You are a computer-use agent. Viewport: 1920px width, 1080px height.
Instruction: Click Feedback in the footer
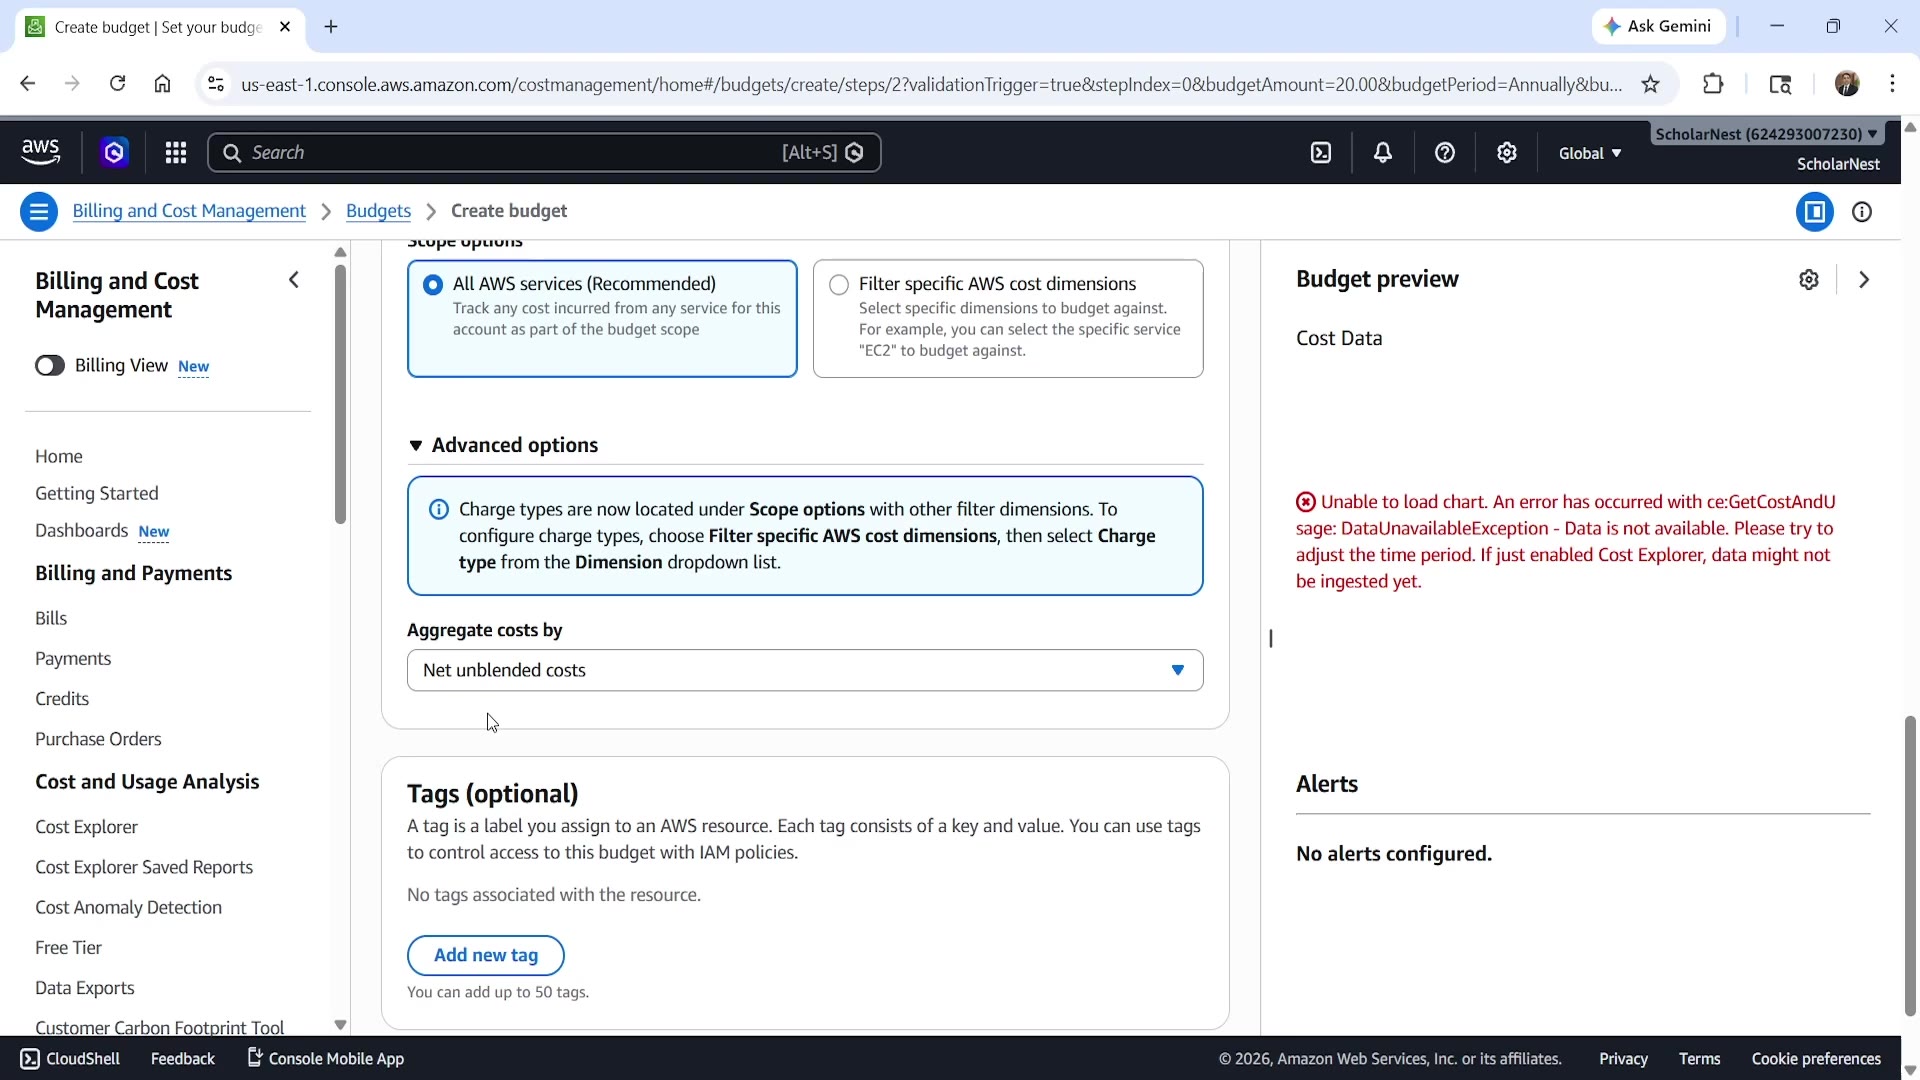(x=182, y=1059)
